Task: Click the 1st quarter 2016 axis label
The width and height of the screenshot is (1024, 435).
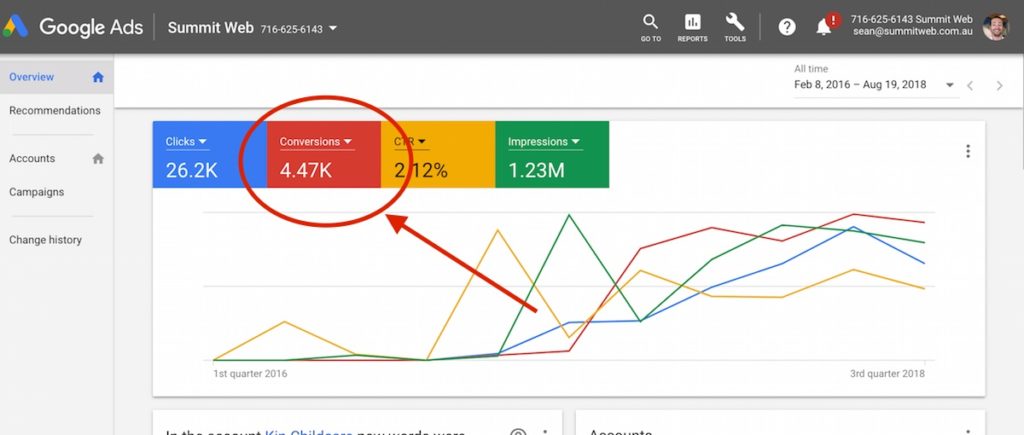Action: tap(250, 374)
